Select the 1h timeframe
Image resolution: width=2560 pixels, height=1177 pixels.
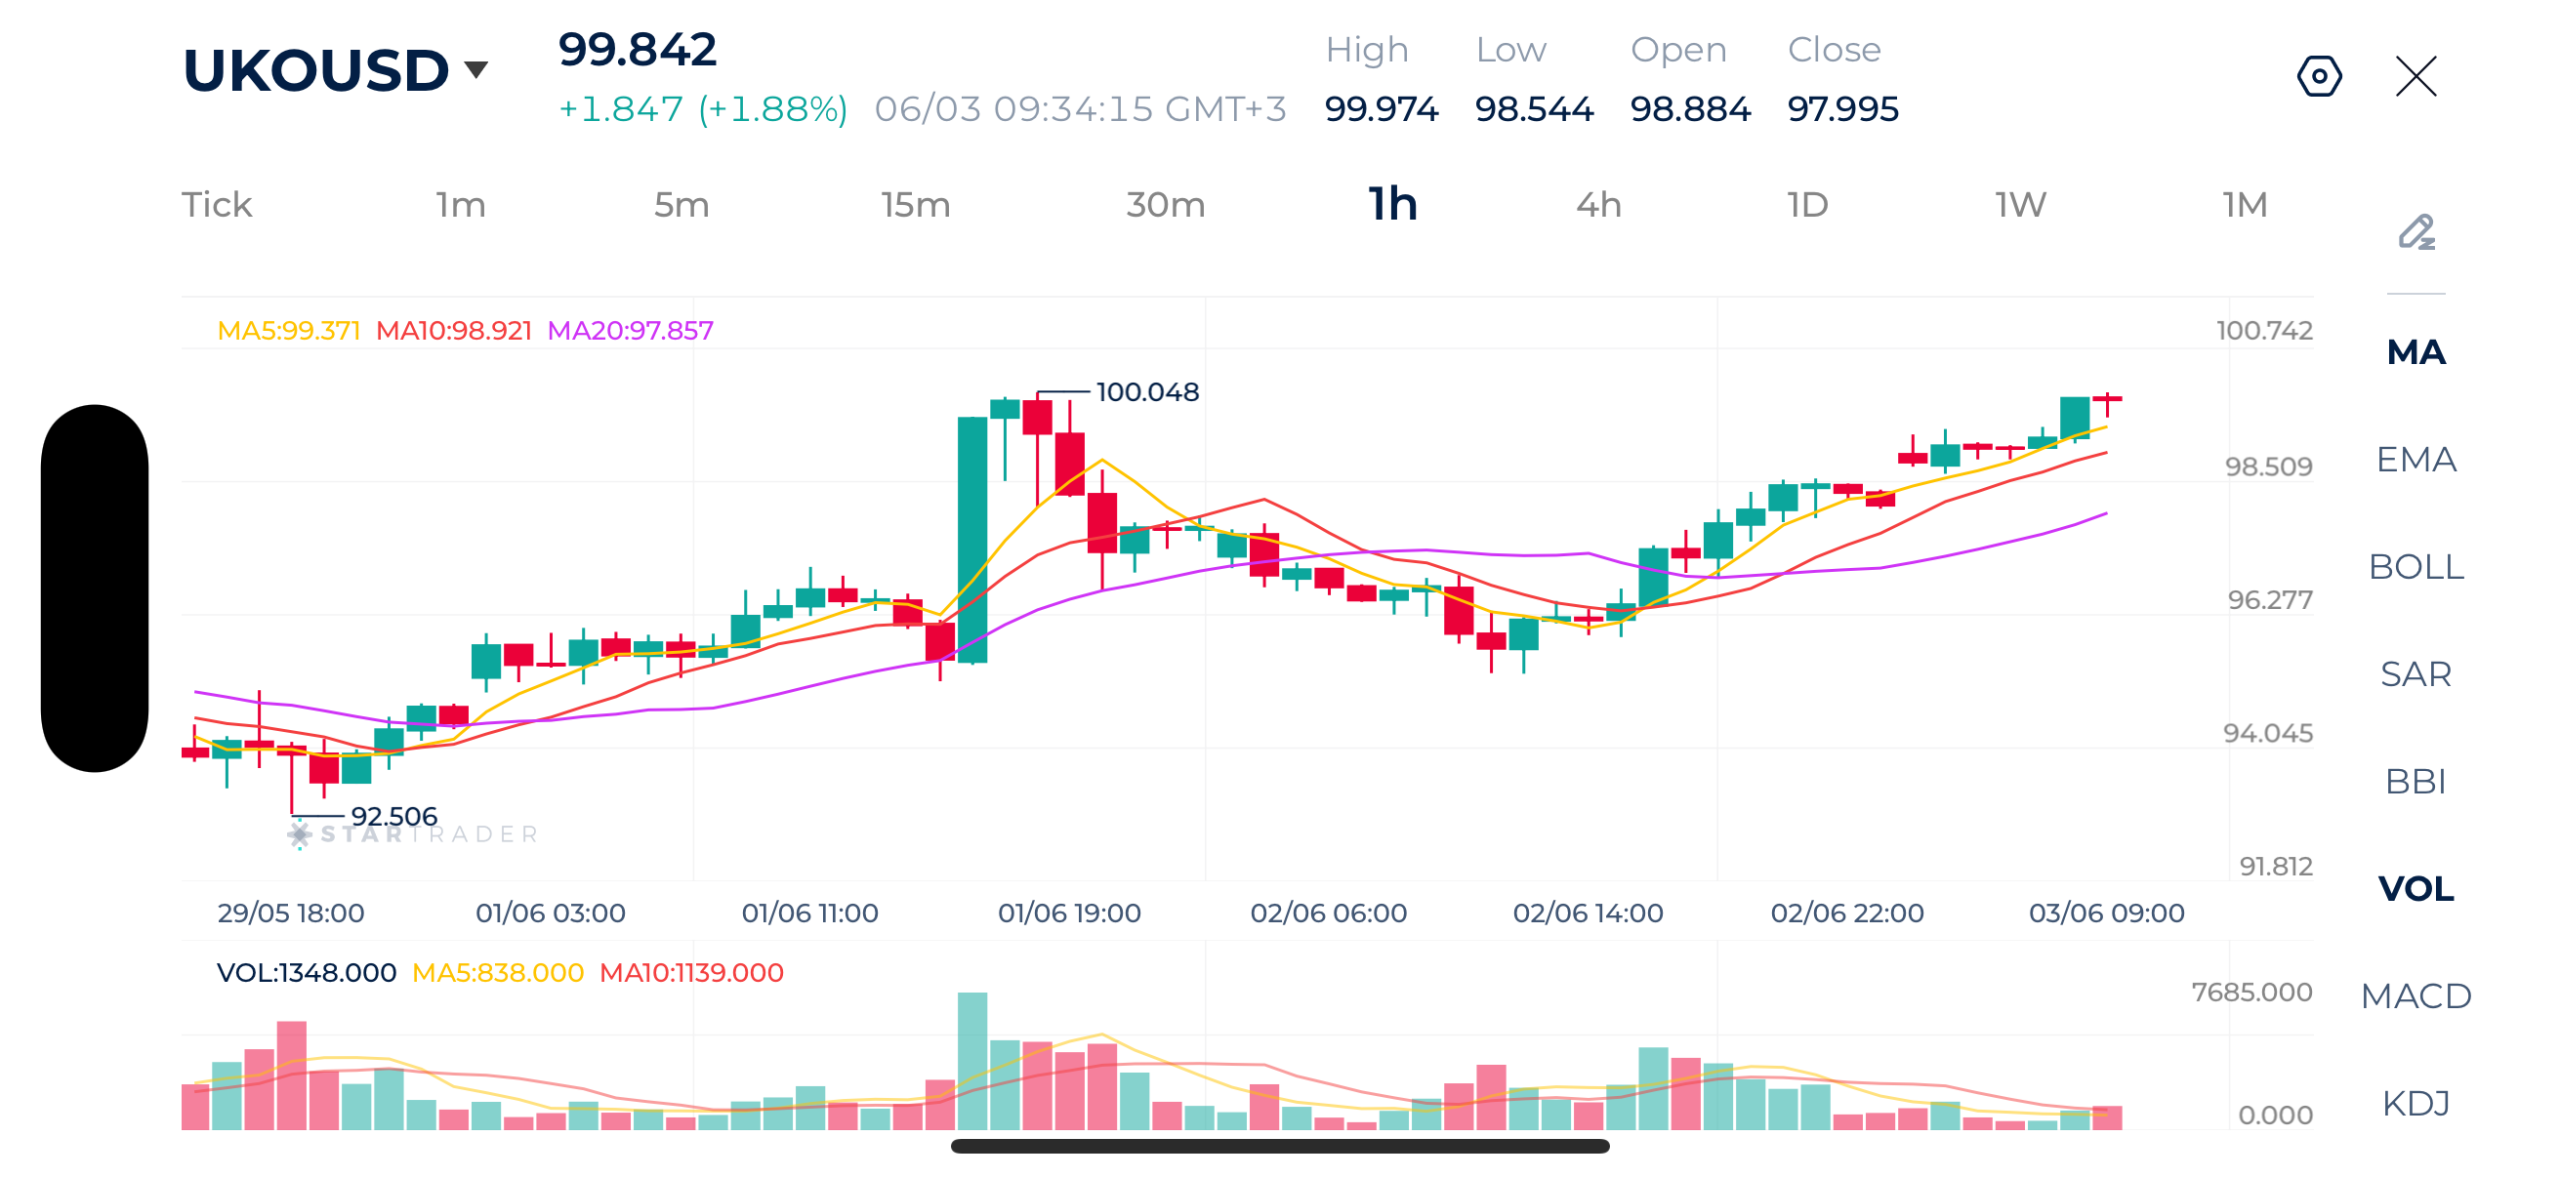[x=1392, y=204]
